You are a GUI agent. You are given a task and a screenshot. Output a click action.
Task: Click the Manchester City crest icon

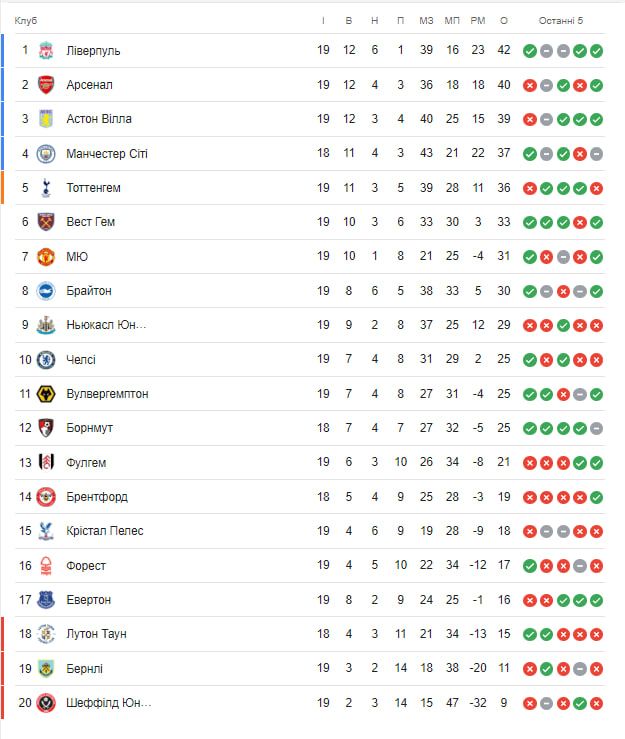click(46, 153)
